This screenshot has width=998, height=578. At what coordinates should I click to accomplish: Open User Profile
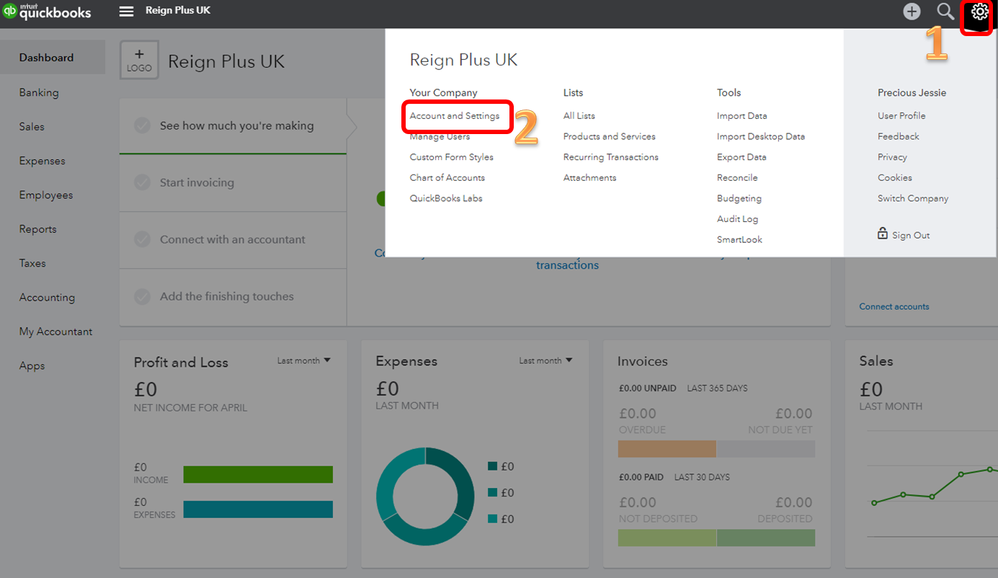(x=901, y=116)
